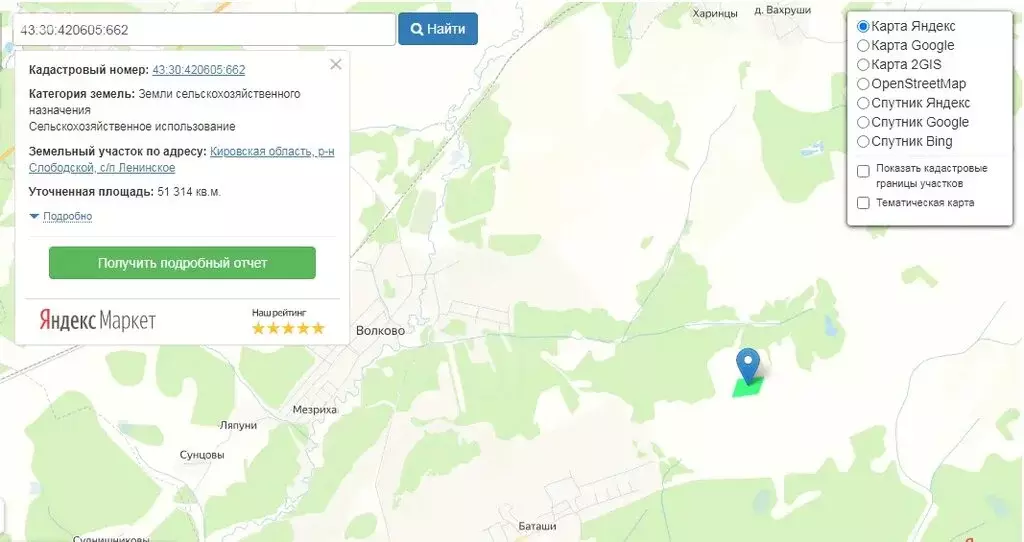Open the Кировская область address link
Viewport: 1024px width, 542px height.
point(270,152)
